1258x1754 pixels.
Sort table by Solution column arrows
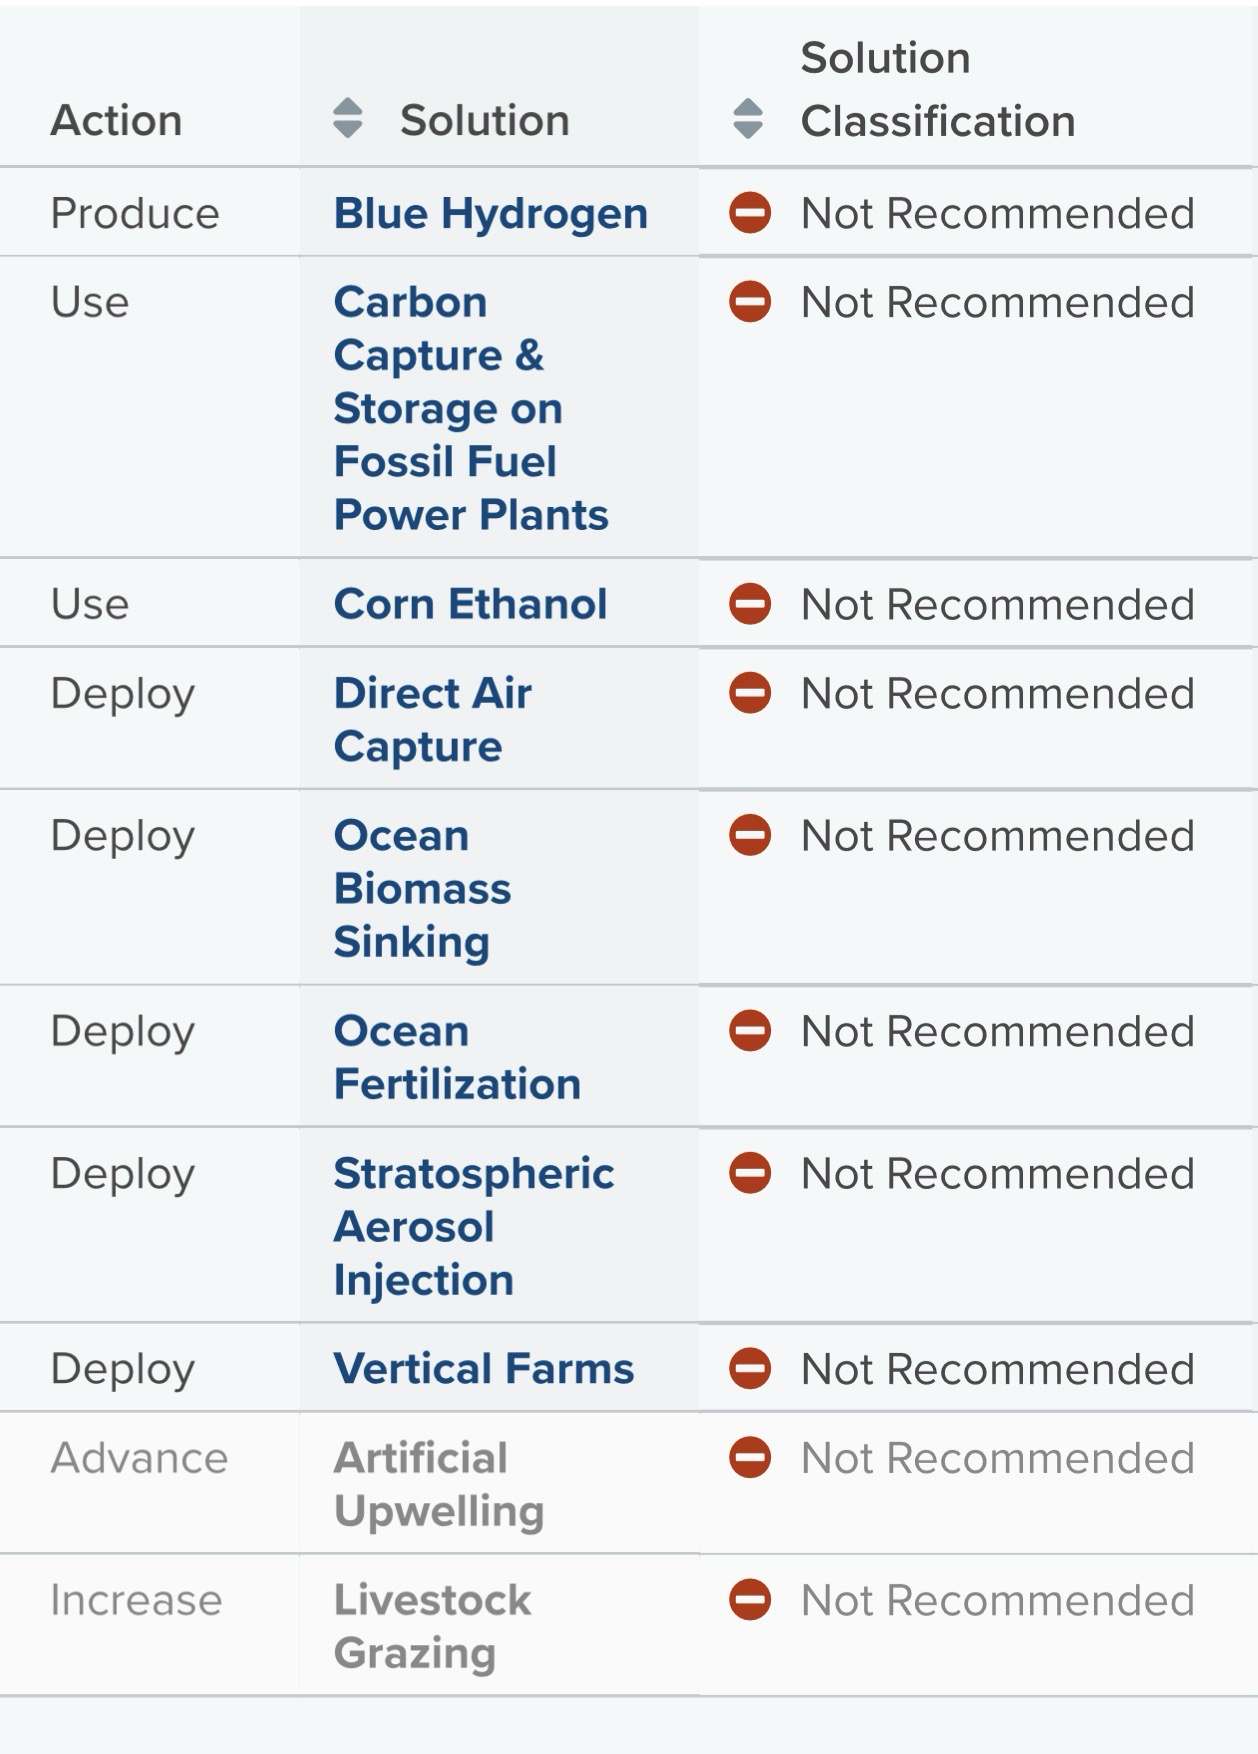click(347, 118)
